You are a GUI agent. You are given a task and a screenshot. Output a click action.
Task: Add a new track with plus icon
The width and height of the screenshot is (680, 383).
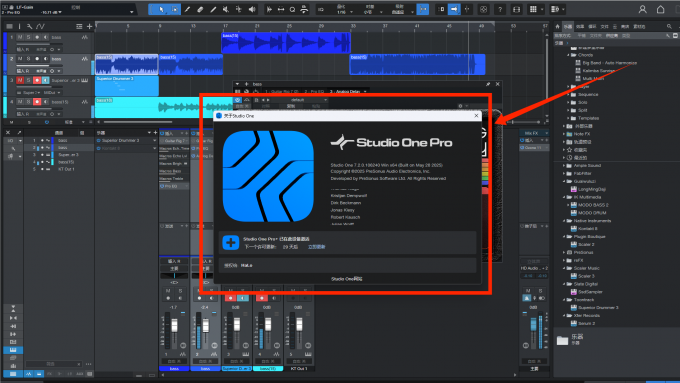tap(89, 26)
